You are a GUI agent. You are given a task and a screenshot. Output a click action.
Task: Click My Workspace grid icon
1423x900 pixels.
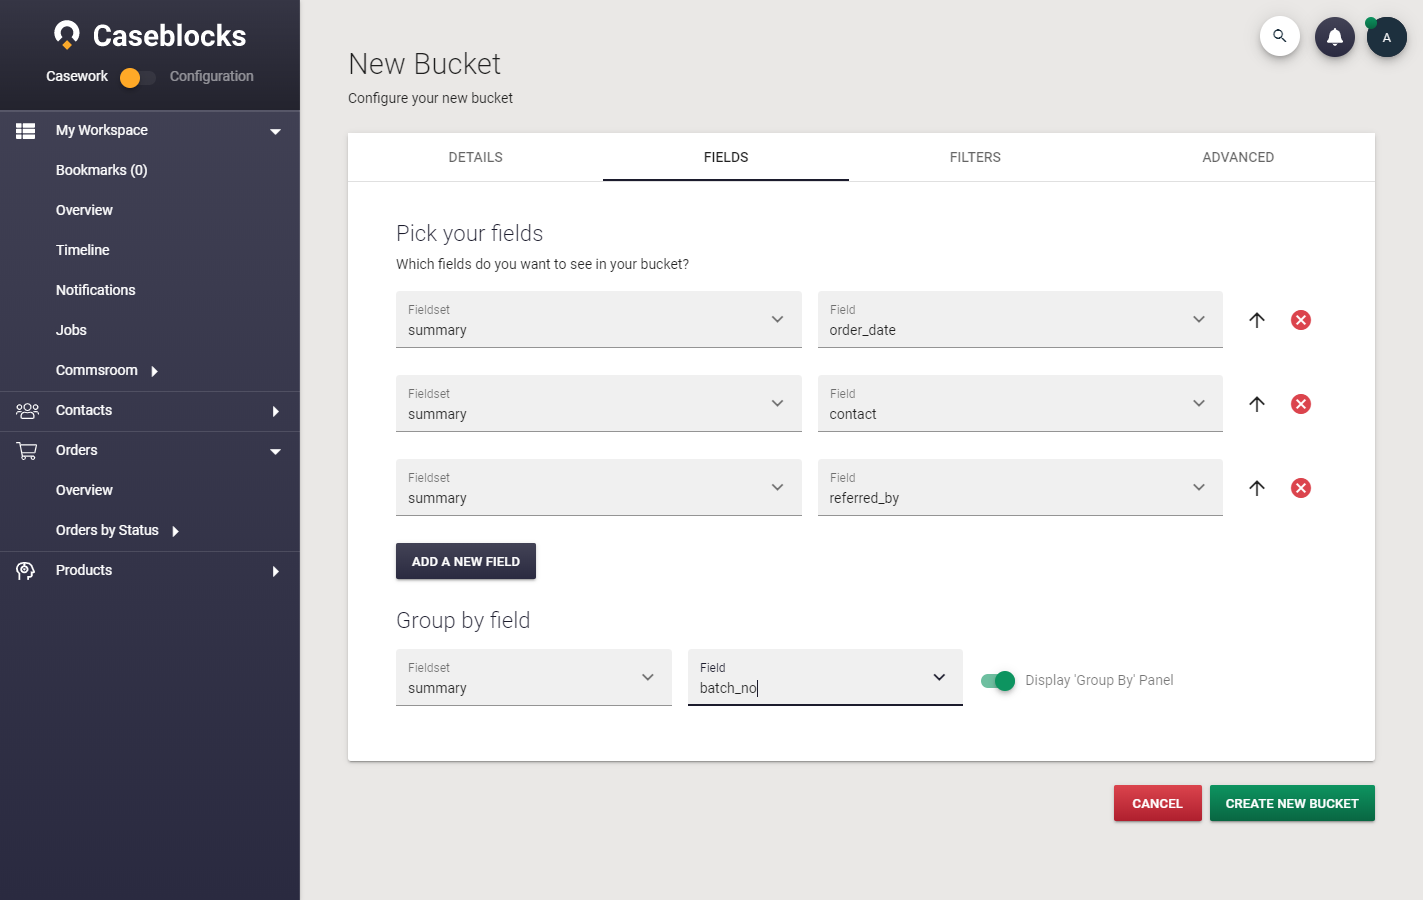pyautogui.click(x=26, y=131)
